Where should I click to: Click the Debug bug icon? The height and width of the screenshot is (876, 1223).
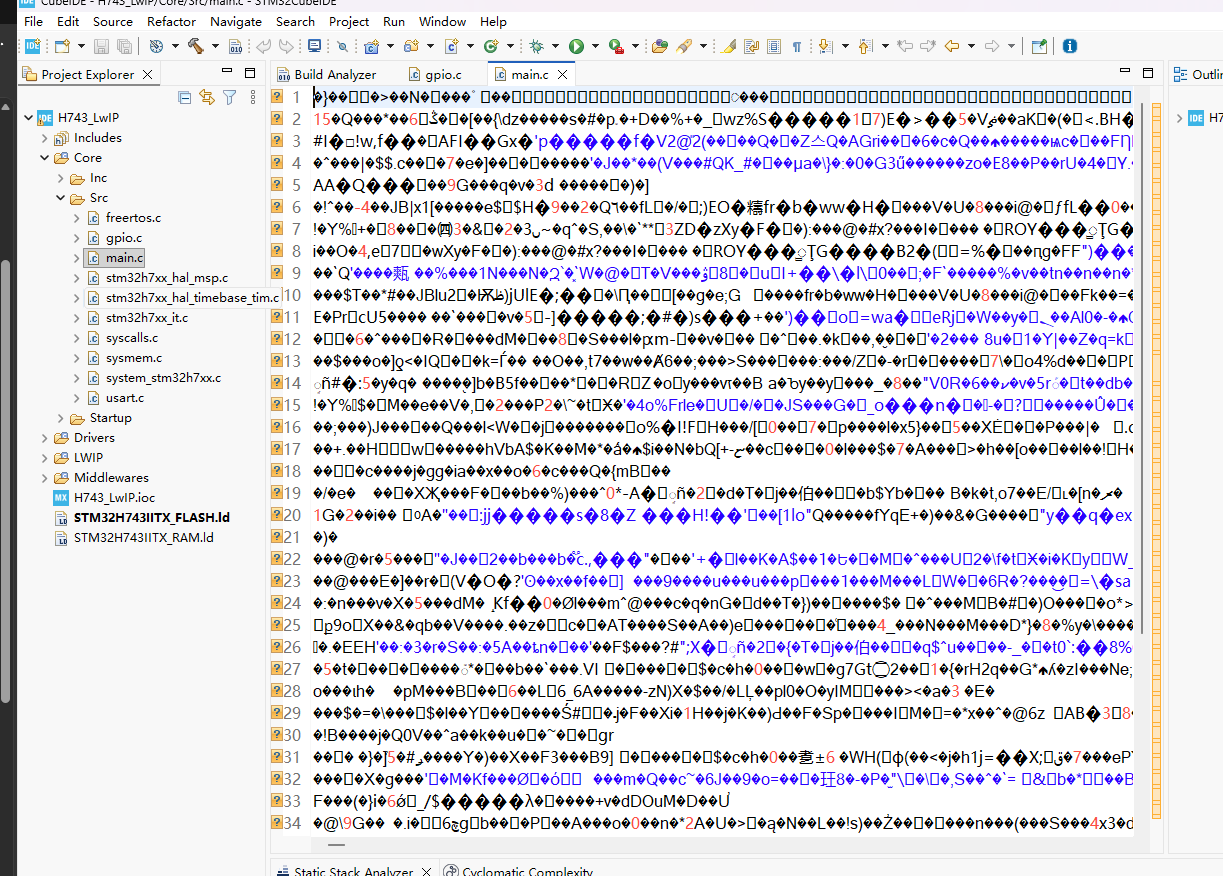tap(537, 46)
